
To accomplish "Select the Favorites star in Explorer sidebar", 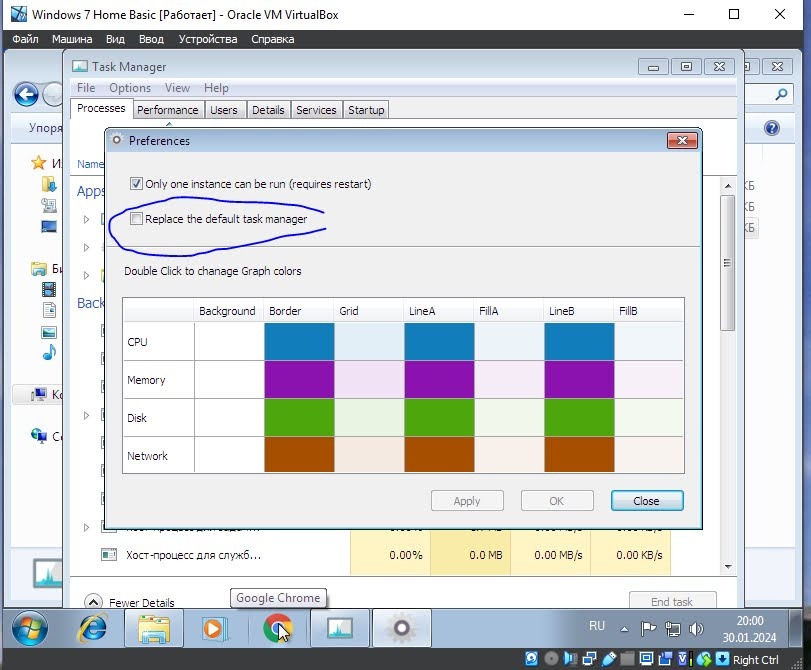I will click(x=38, y=163).
